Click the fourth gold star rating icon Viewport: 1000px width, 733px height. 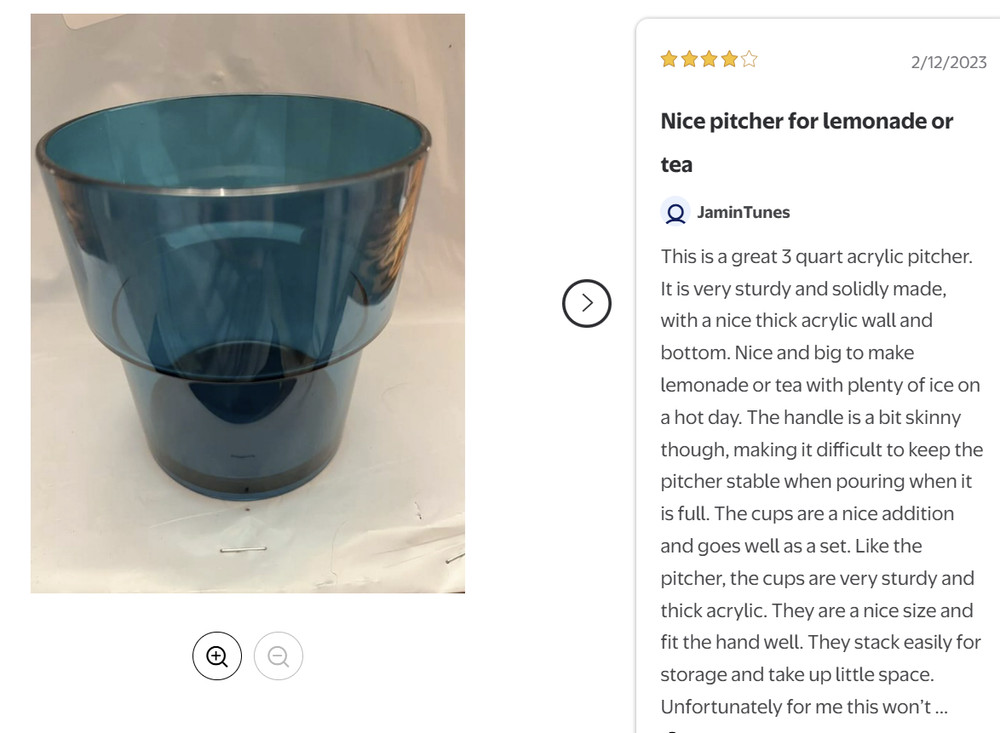727,59
